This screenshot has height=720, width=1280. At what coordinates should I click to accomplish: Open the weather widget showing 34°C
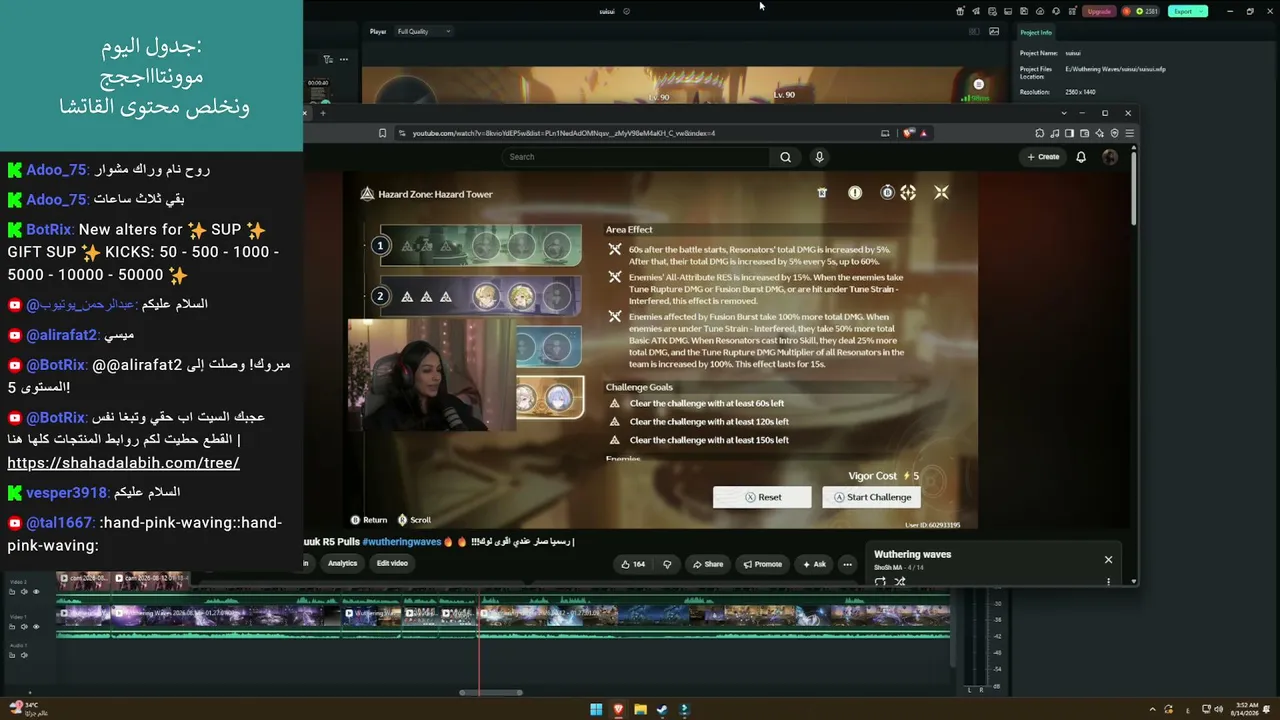coord(28,709)
